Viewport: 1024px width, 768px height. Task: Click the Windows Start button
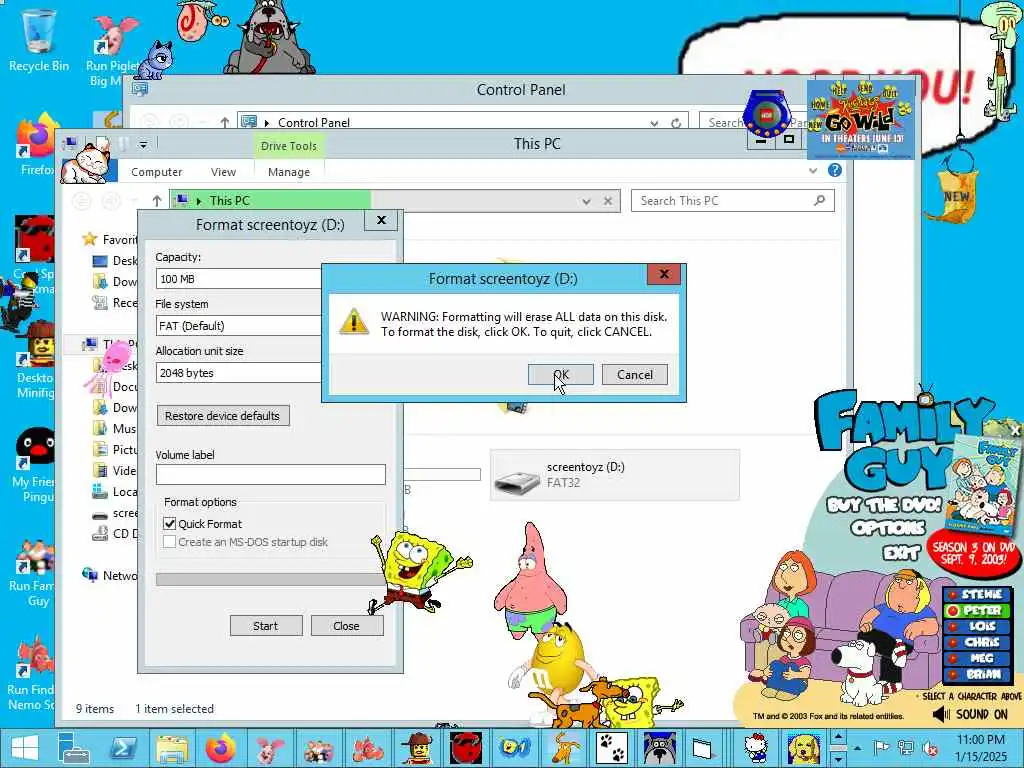(25, 748)
